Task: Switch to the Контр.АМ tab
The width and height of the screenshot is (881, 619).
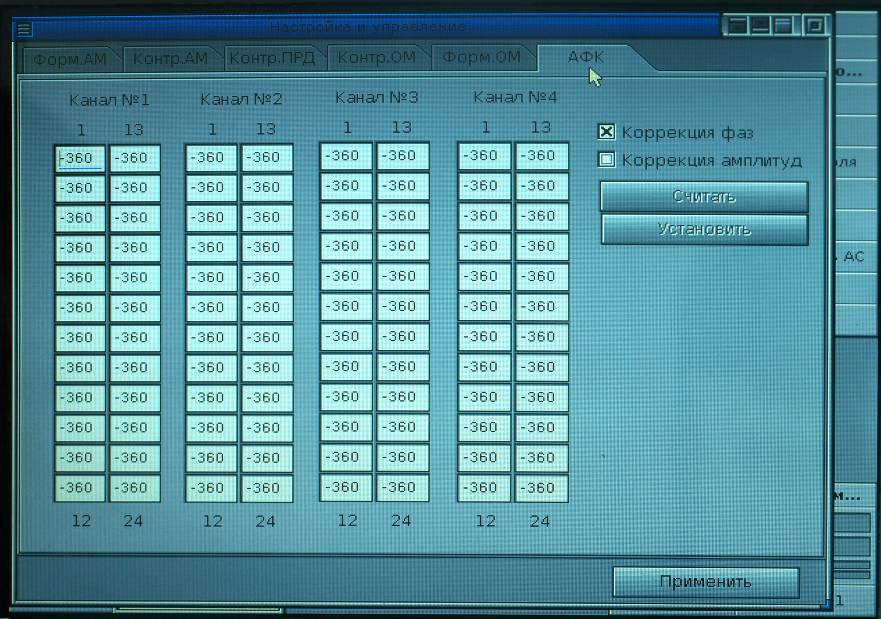Action: [x=170, y=58]
